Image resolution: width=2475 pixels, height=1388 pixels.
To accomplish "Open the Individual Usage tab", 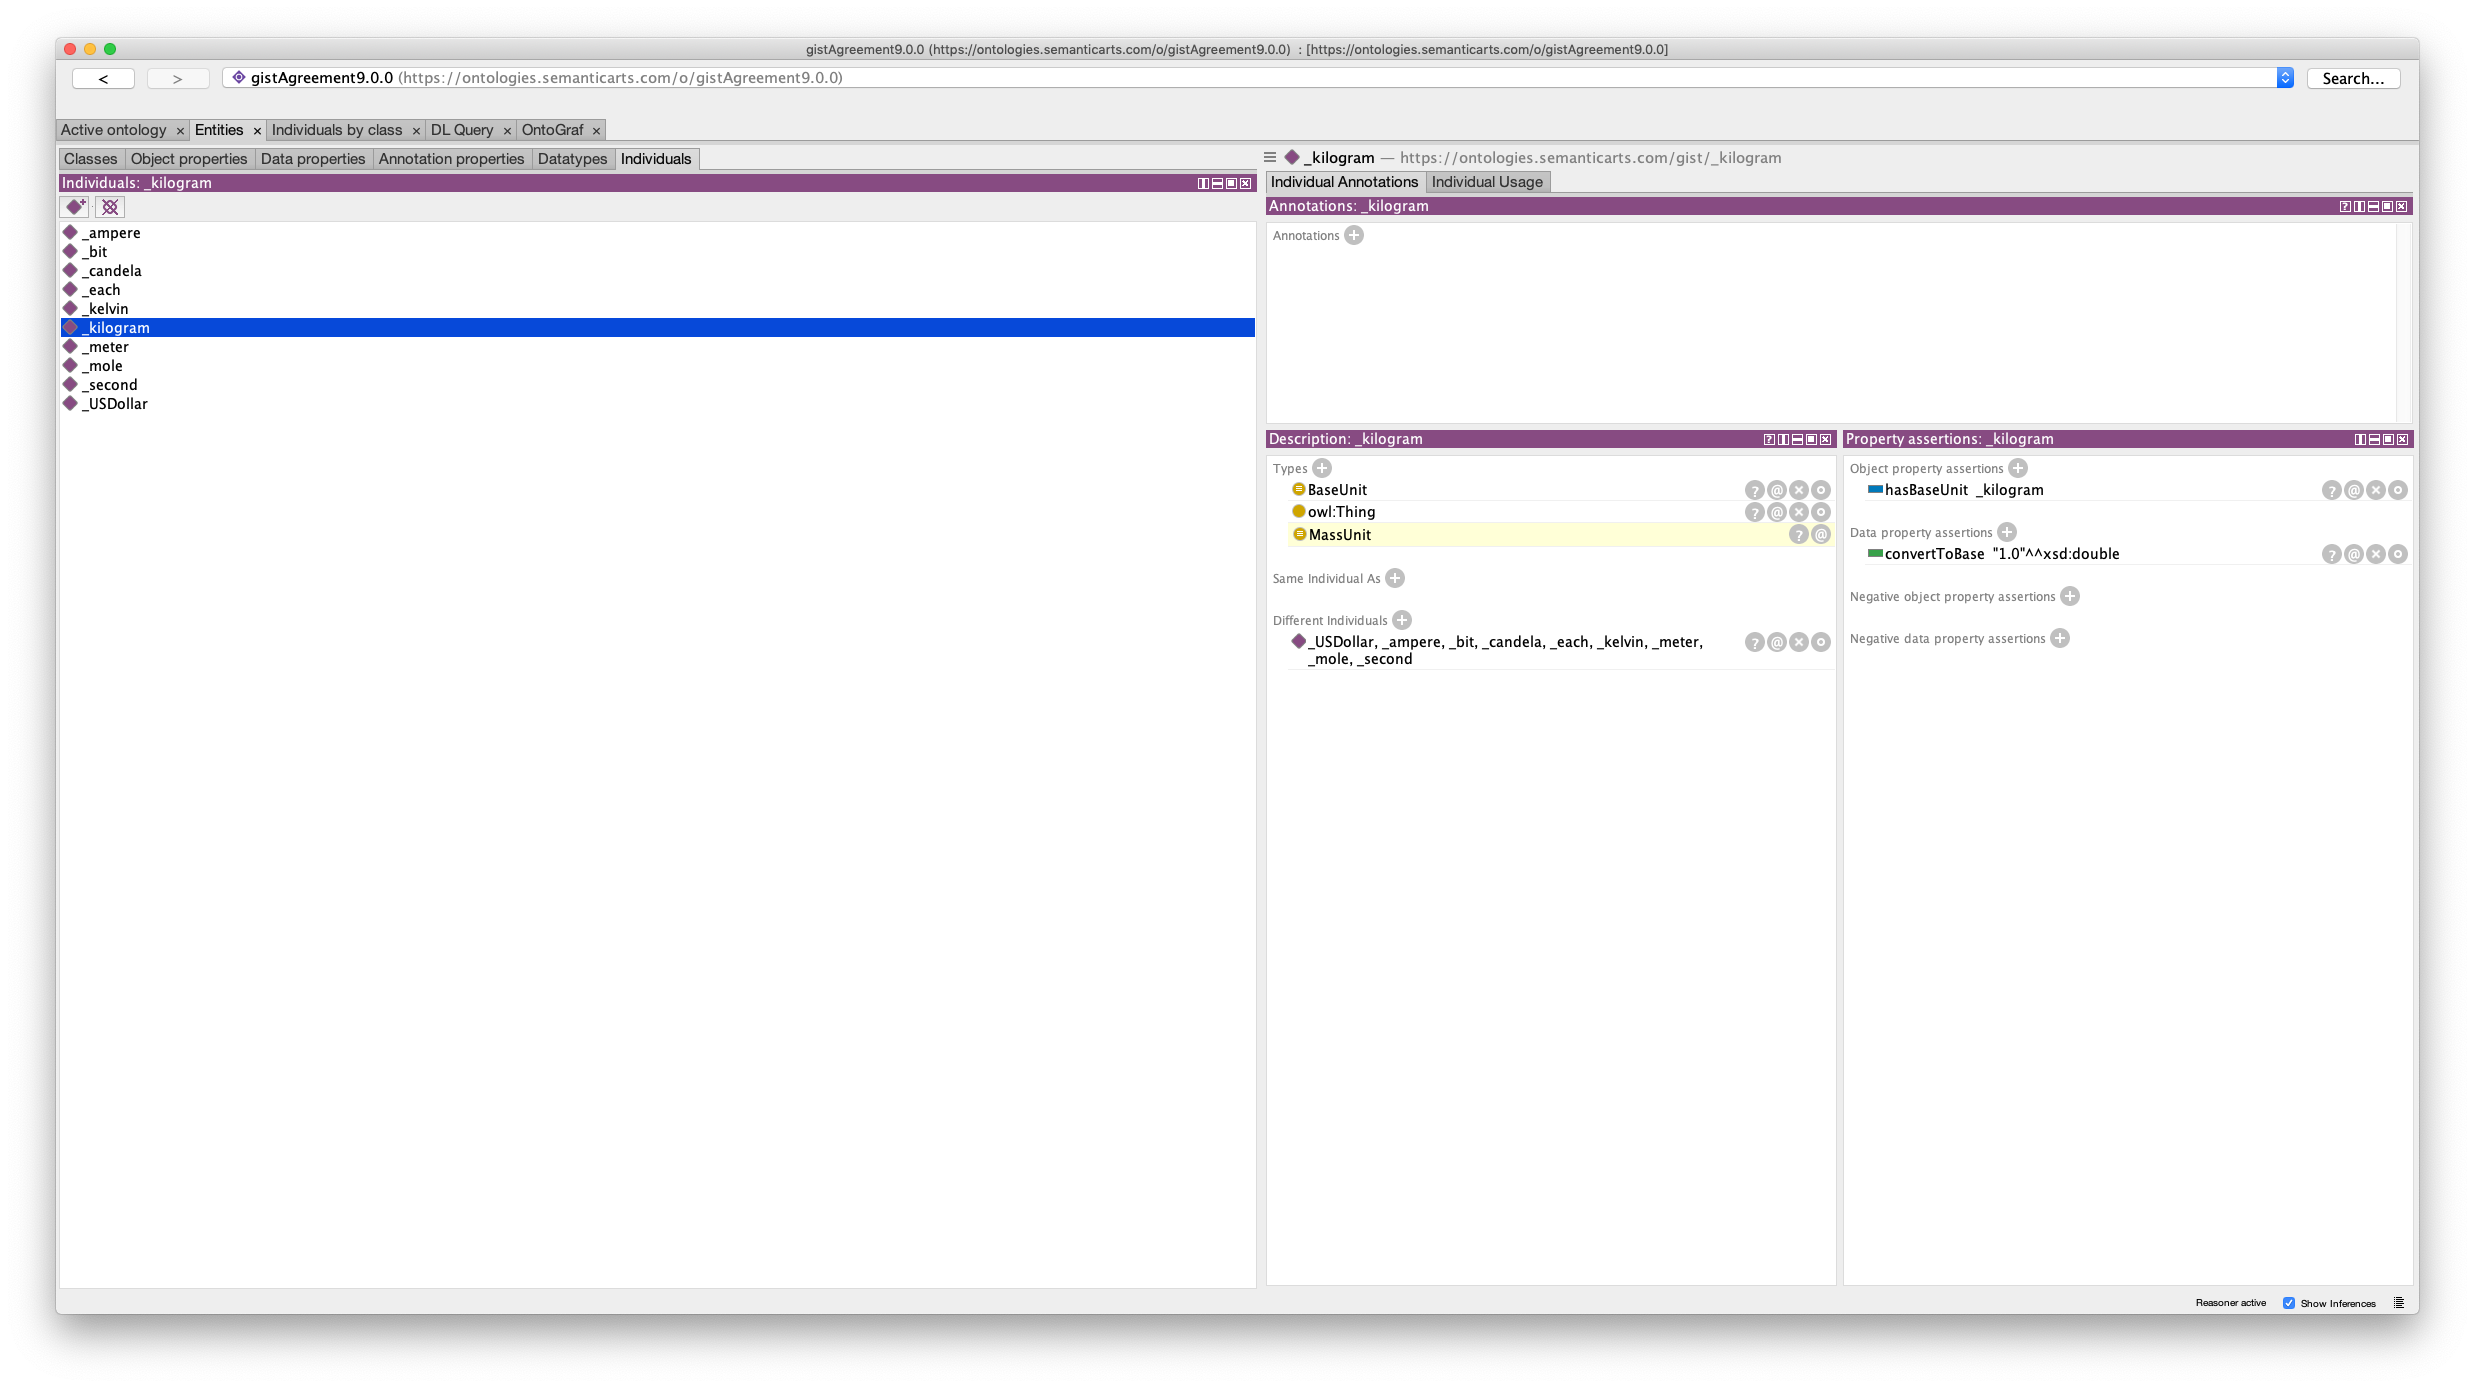I will [1486, 182].
